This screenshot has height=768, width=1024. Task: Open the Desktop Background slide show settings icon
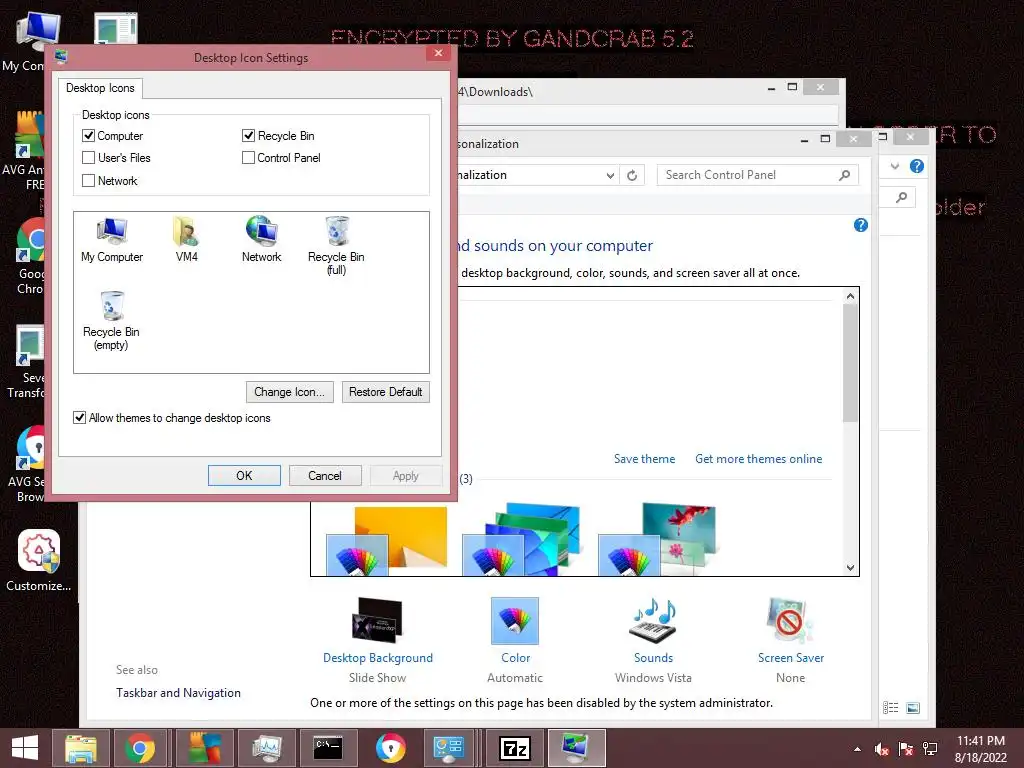pos(377,620)
